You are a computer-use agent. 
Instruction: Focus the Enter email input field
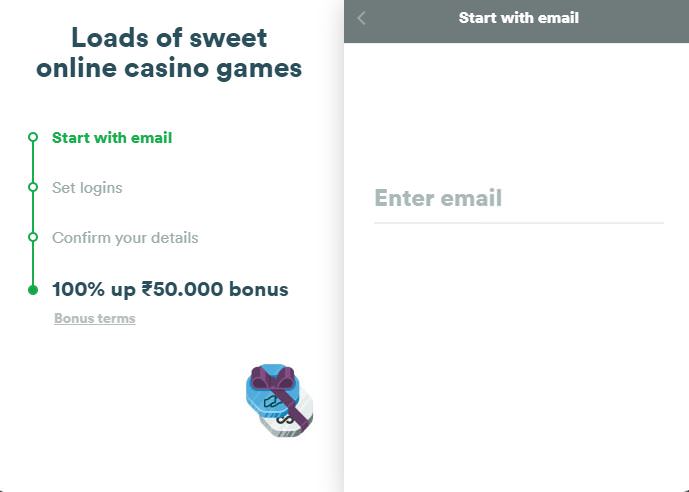point(519,198)
